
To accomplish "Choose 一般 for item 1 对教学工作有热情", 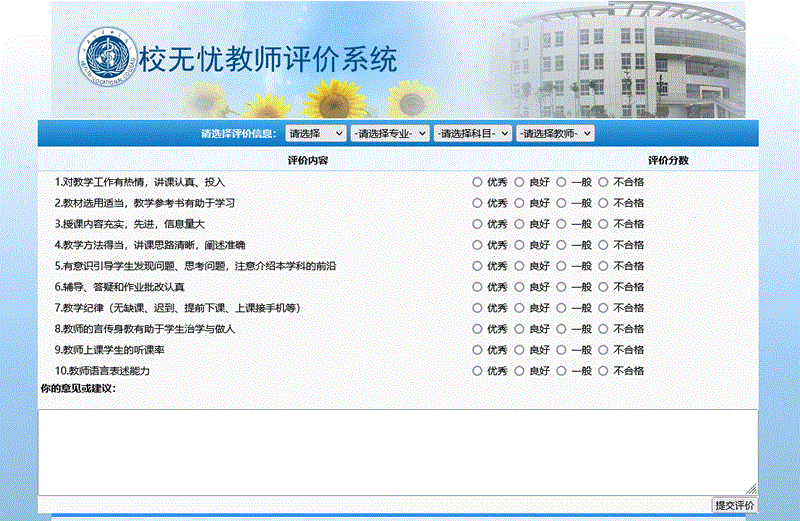I will (x=561, y=182).
